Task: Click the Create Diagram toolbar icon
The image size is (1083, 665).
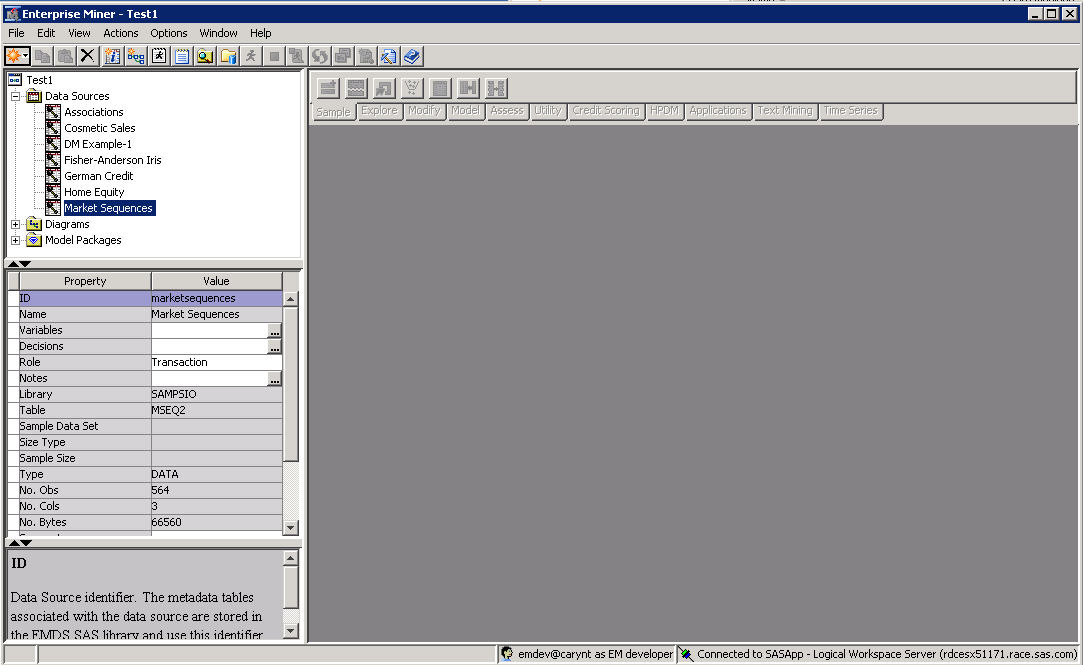Action: pos(136,56)
